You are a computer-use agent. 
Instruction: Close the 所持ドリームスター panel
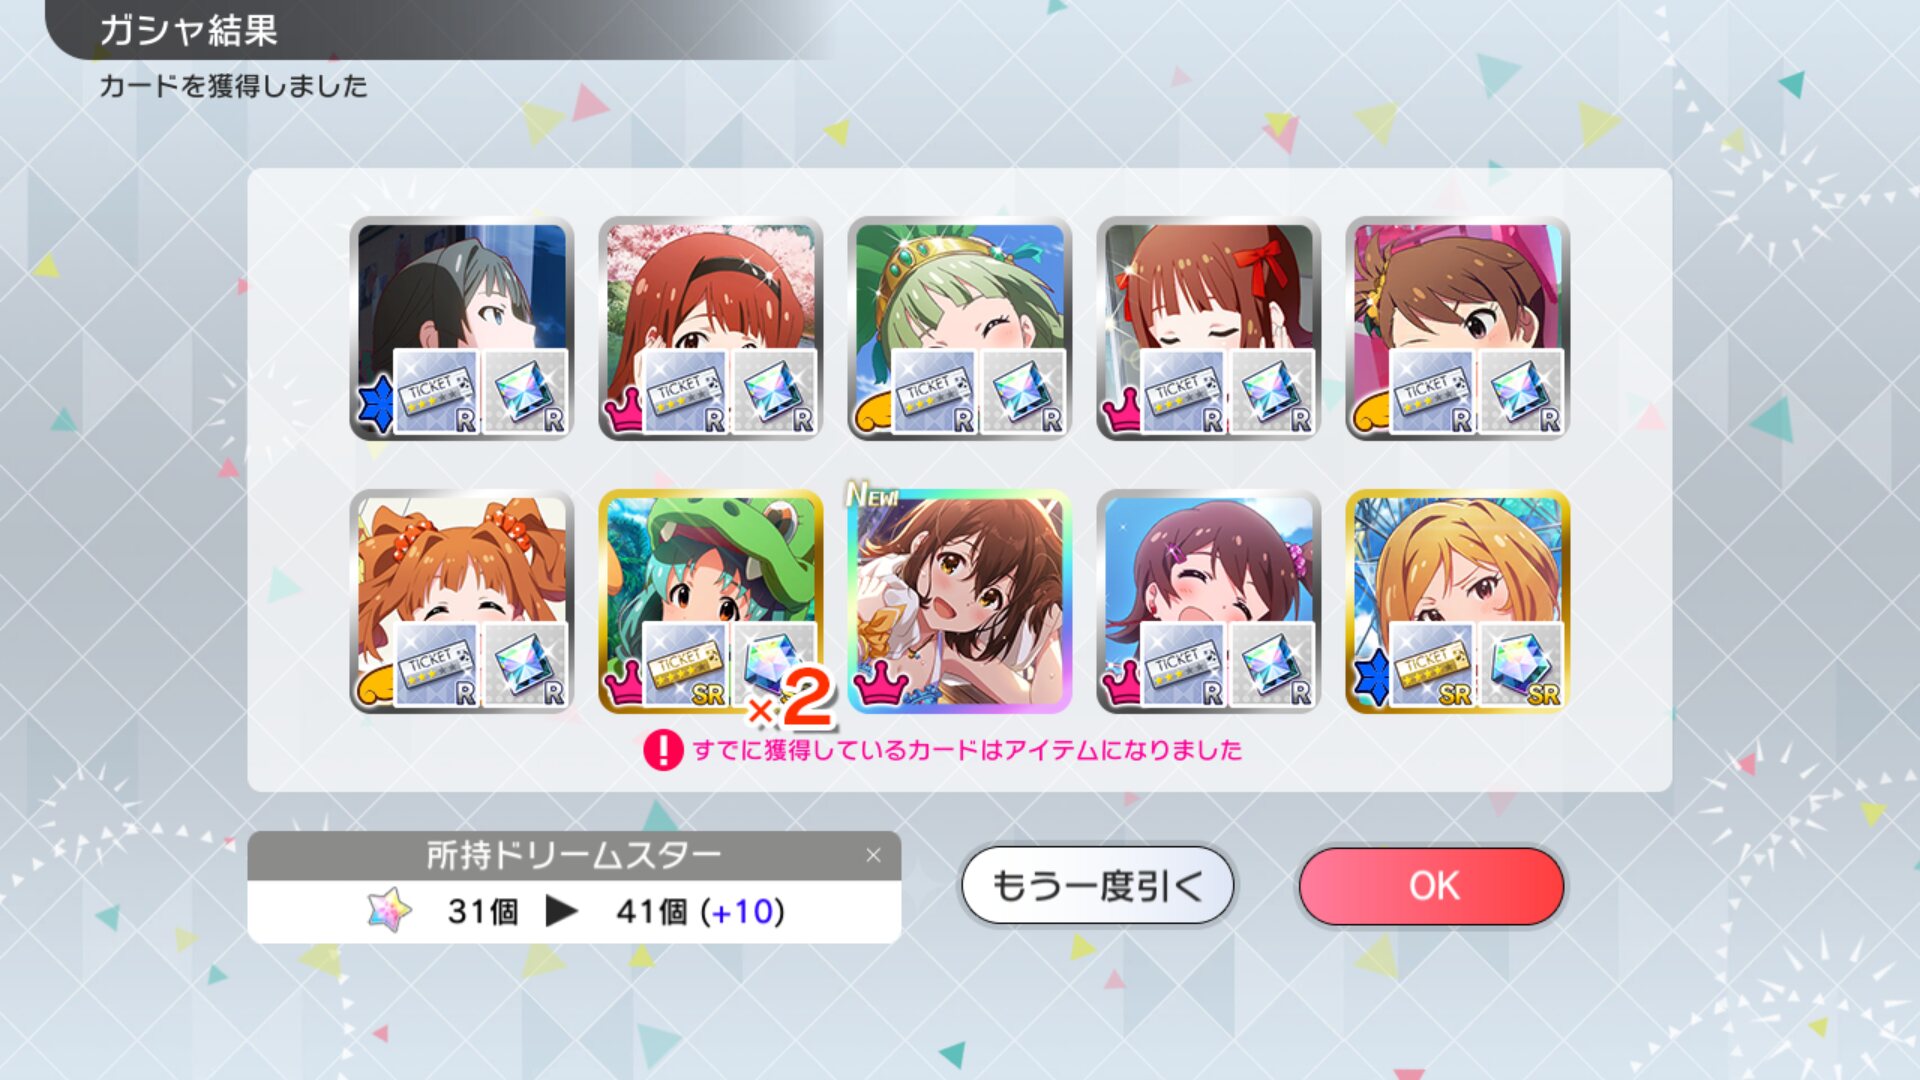[873, 855]
